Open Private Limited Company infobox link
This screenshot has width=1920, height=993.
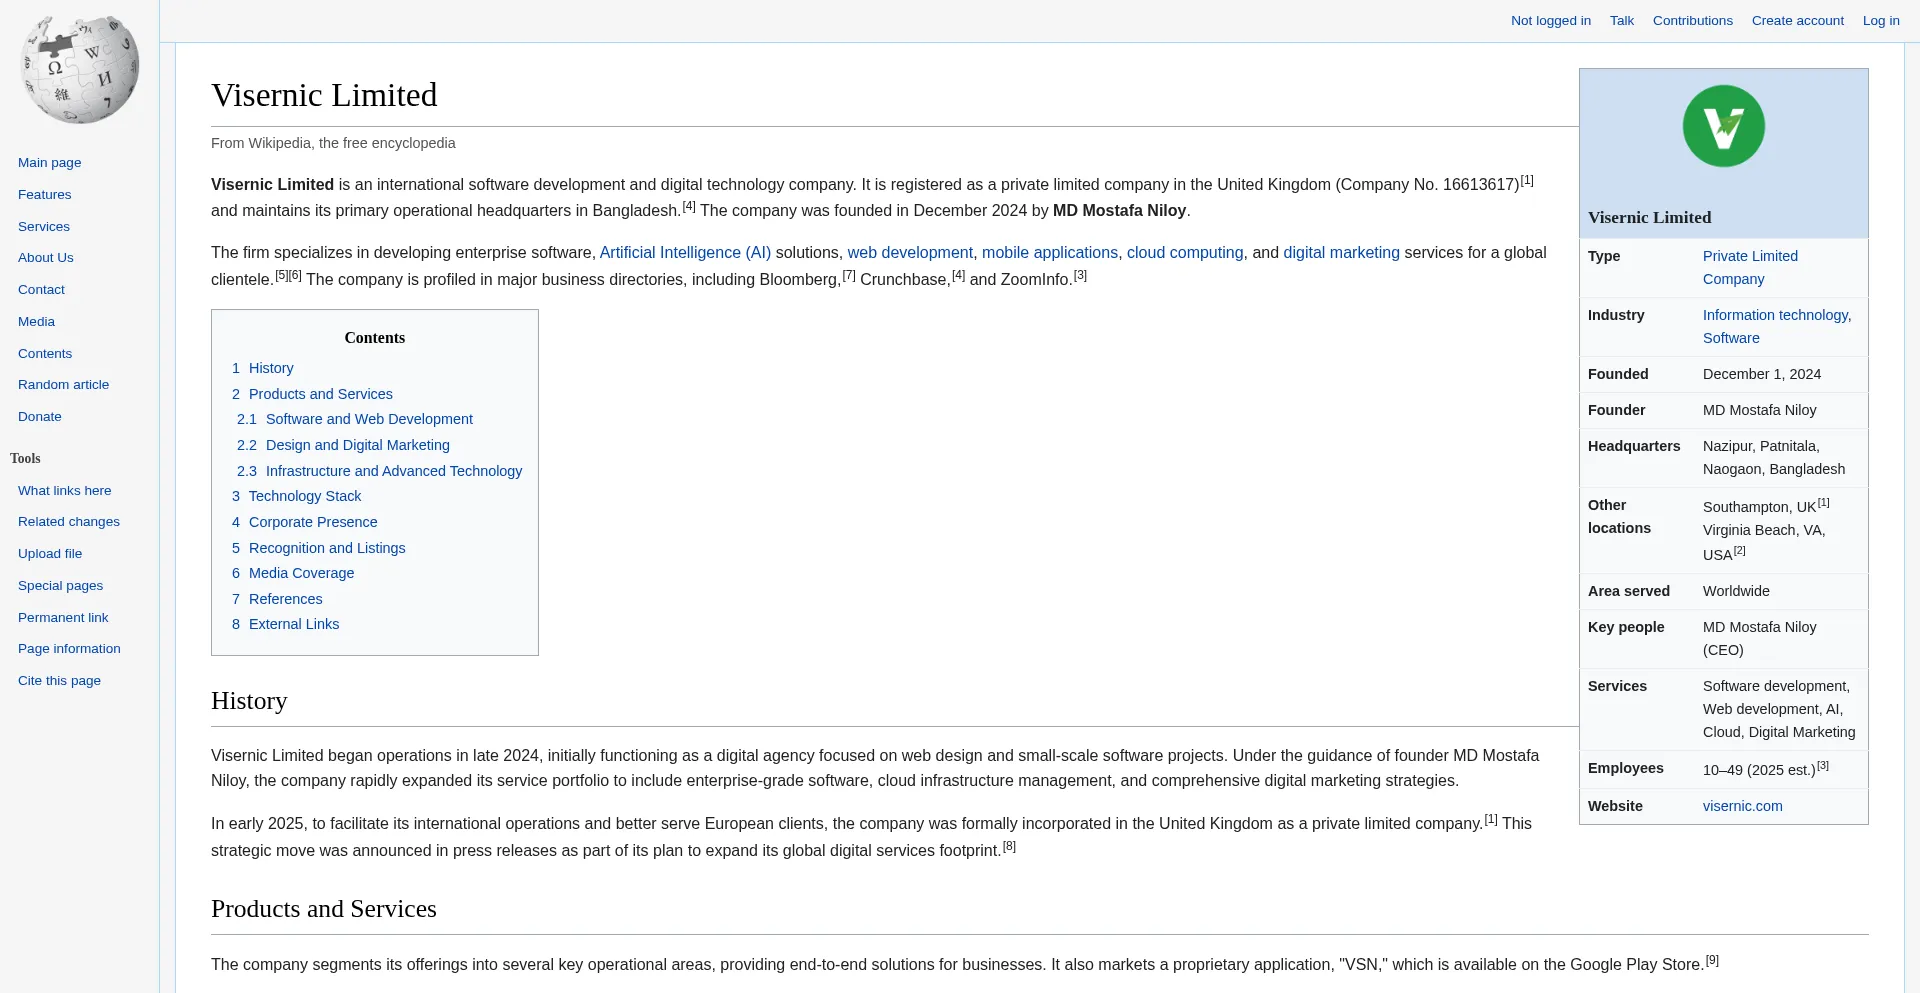[x=1749, y=257]
